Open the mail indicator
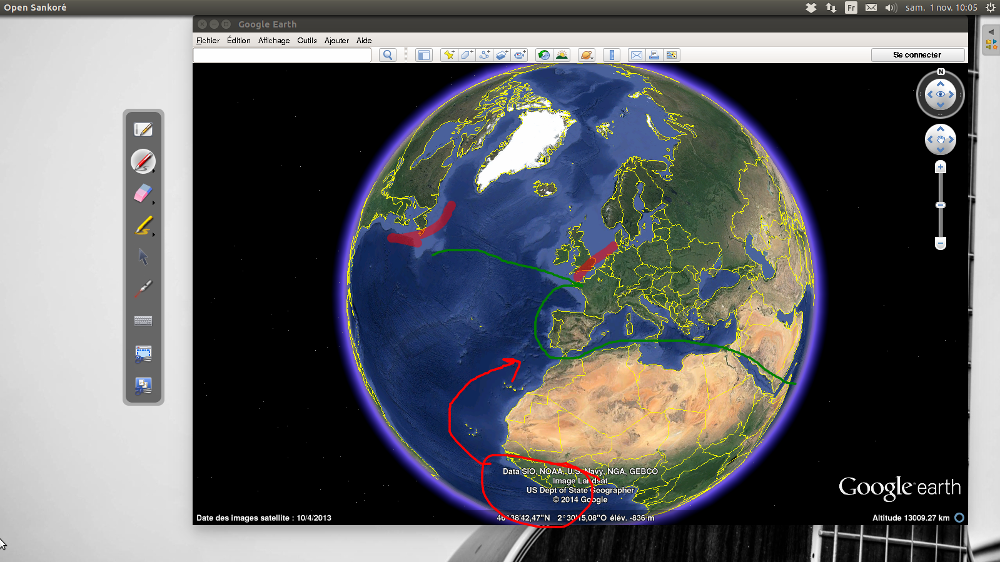The width and height of the screenshot is (1000, 562). tap(871, 8)
